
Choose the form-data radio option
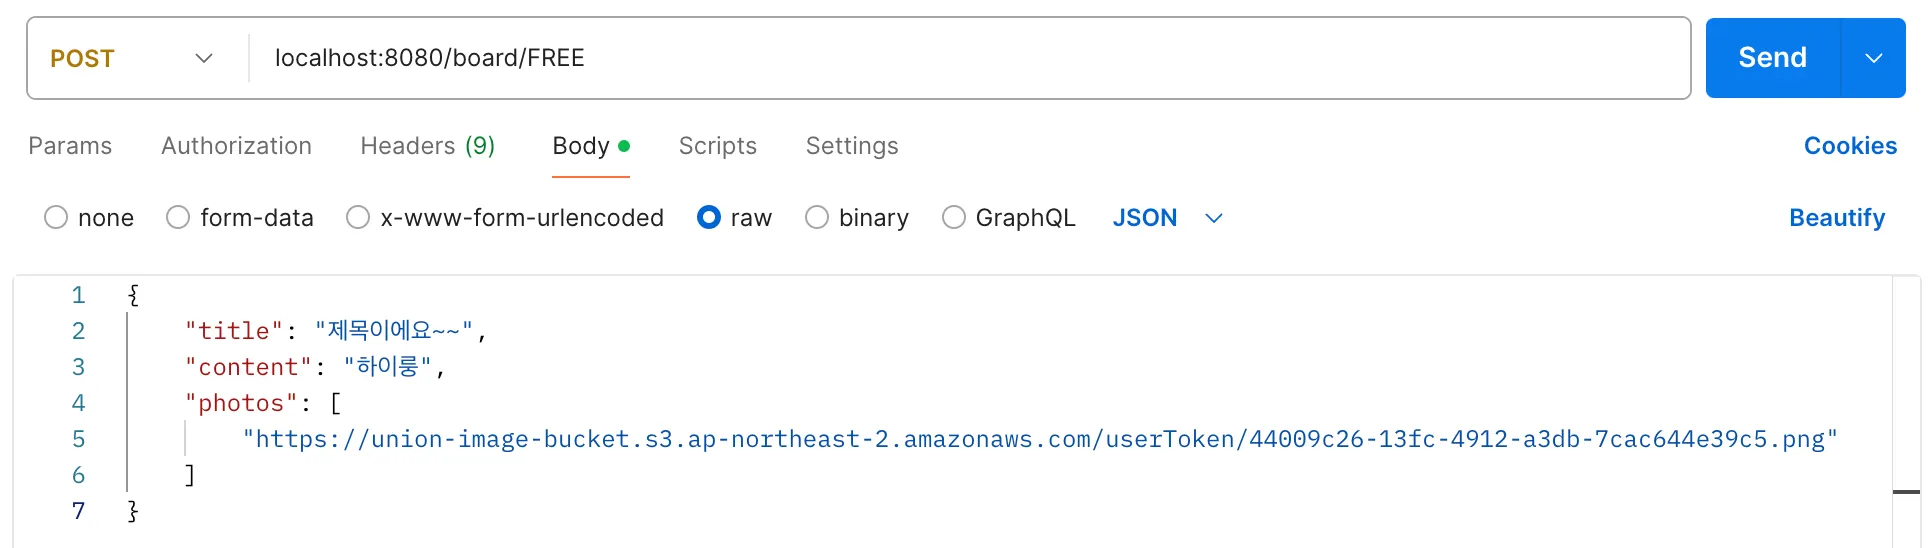(178, 218)
